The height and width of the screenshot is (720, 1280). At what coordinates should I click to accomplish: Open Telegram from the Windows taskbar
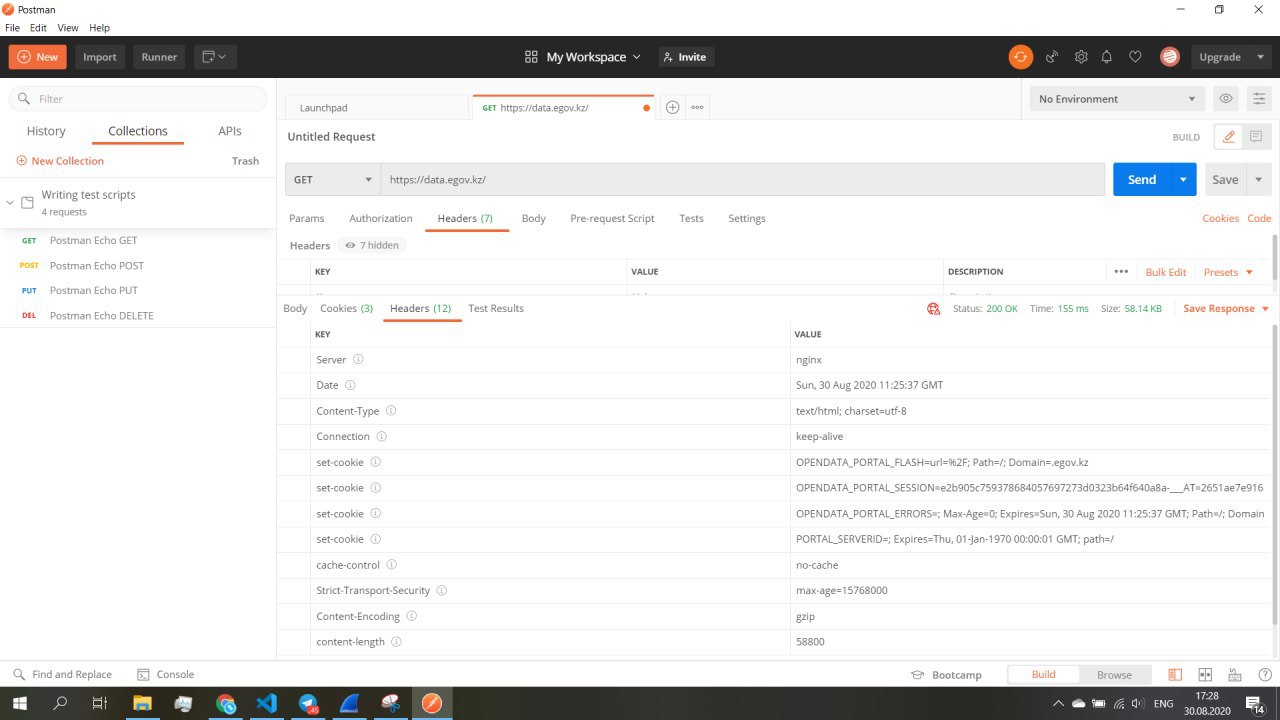pyautogui.click(x=308, y=704)
